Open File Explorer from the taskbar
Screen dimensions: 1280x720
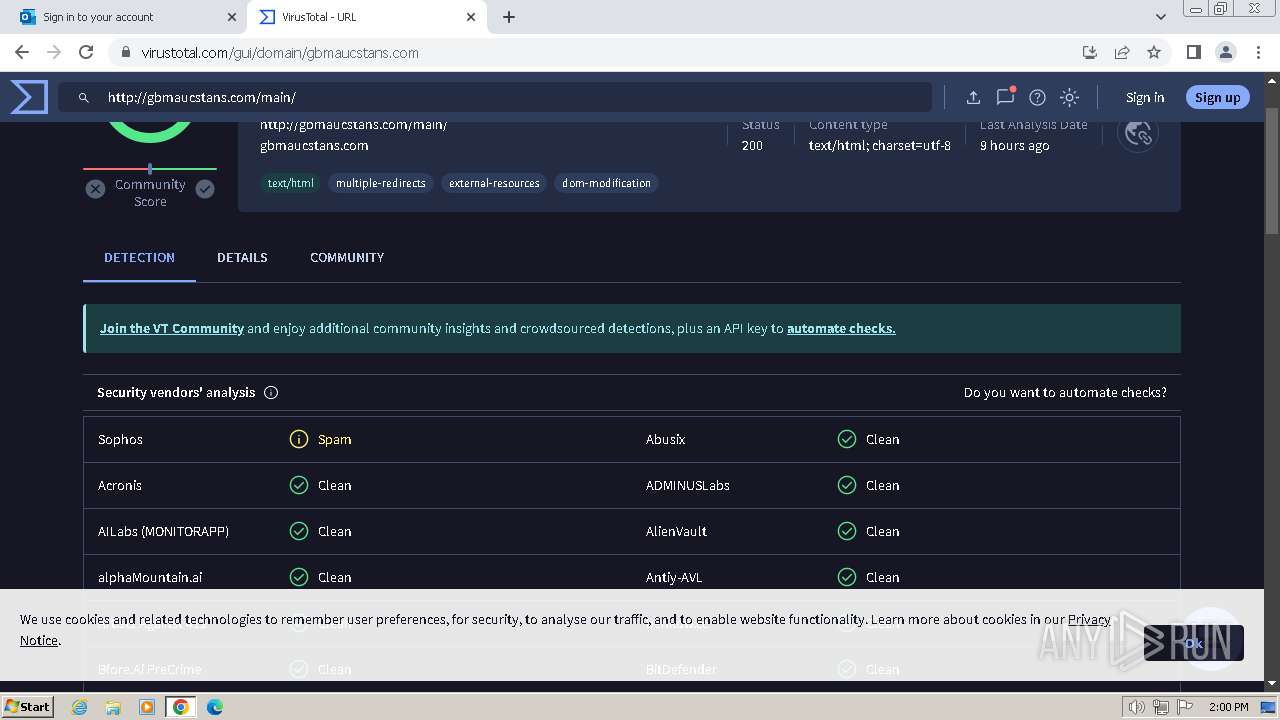pyautogui.click(x=113, y=707)
